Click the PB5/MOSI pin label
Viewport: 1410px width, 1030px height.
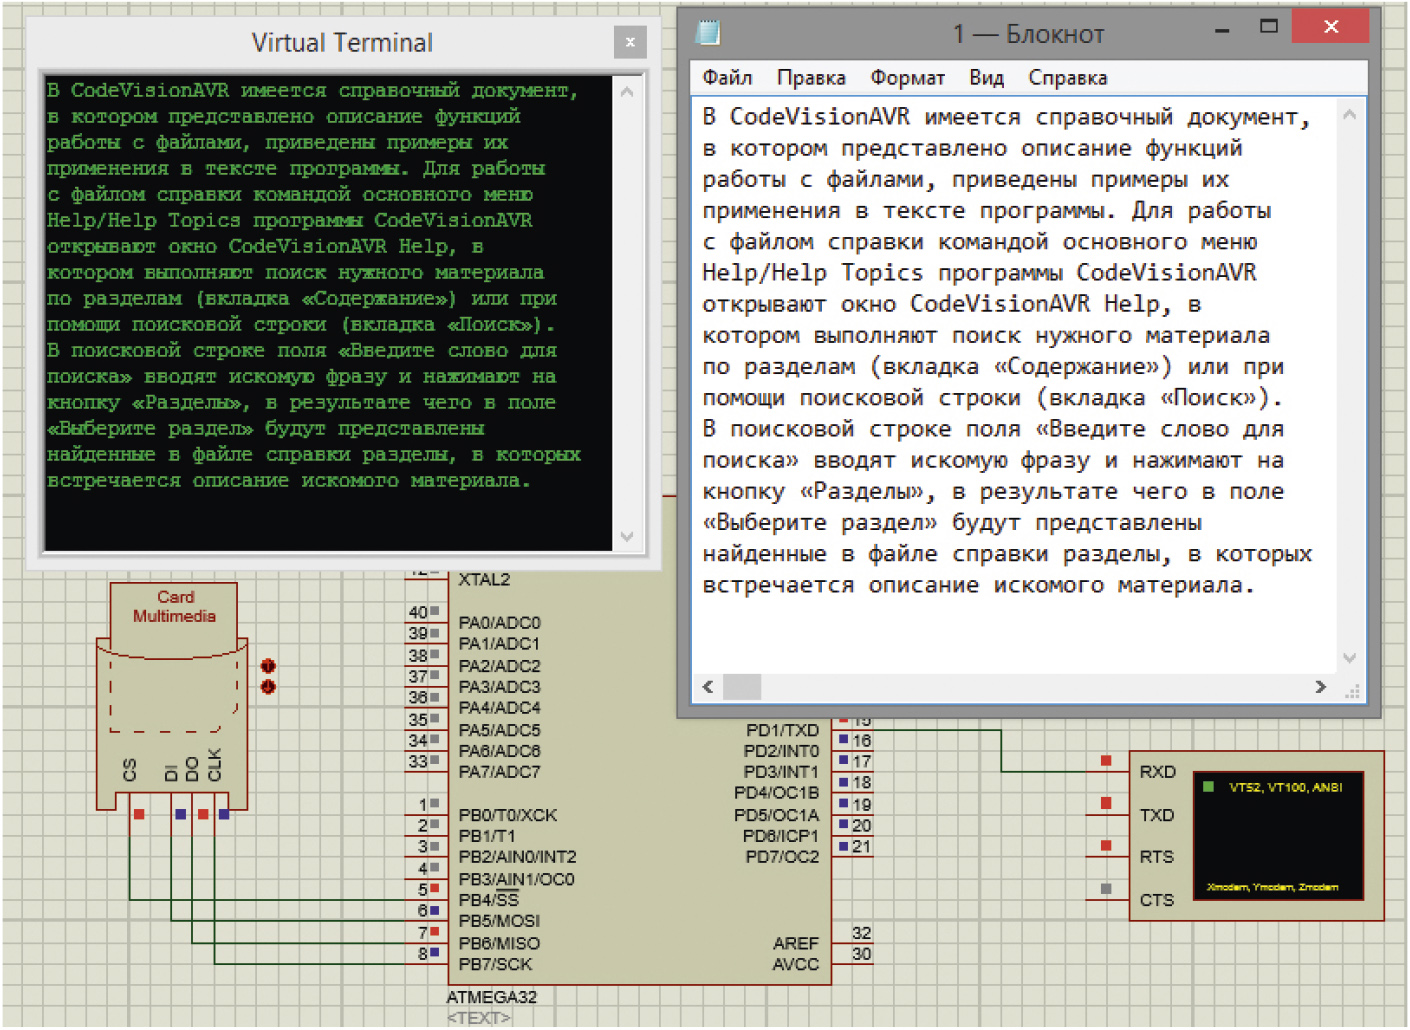[499, 921]
